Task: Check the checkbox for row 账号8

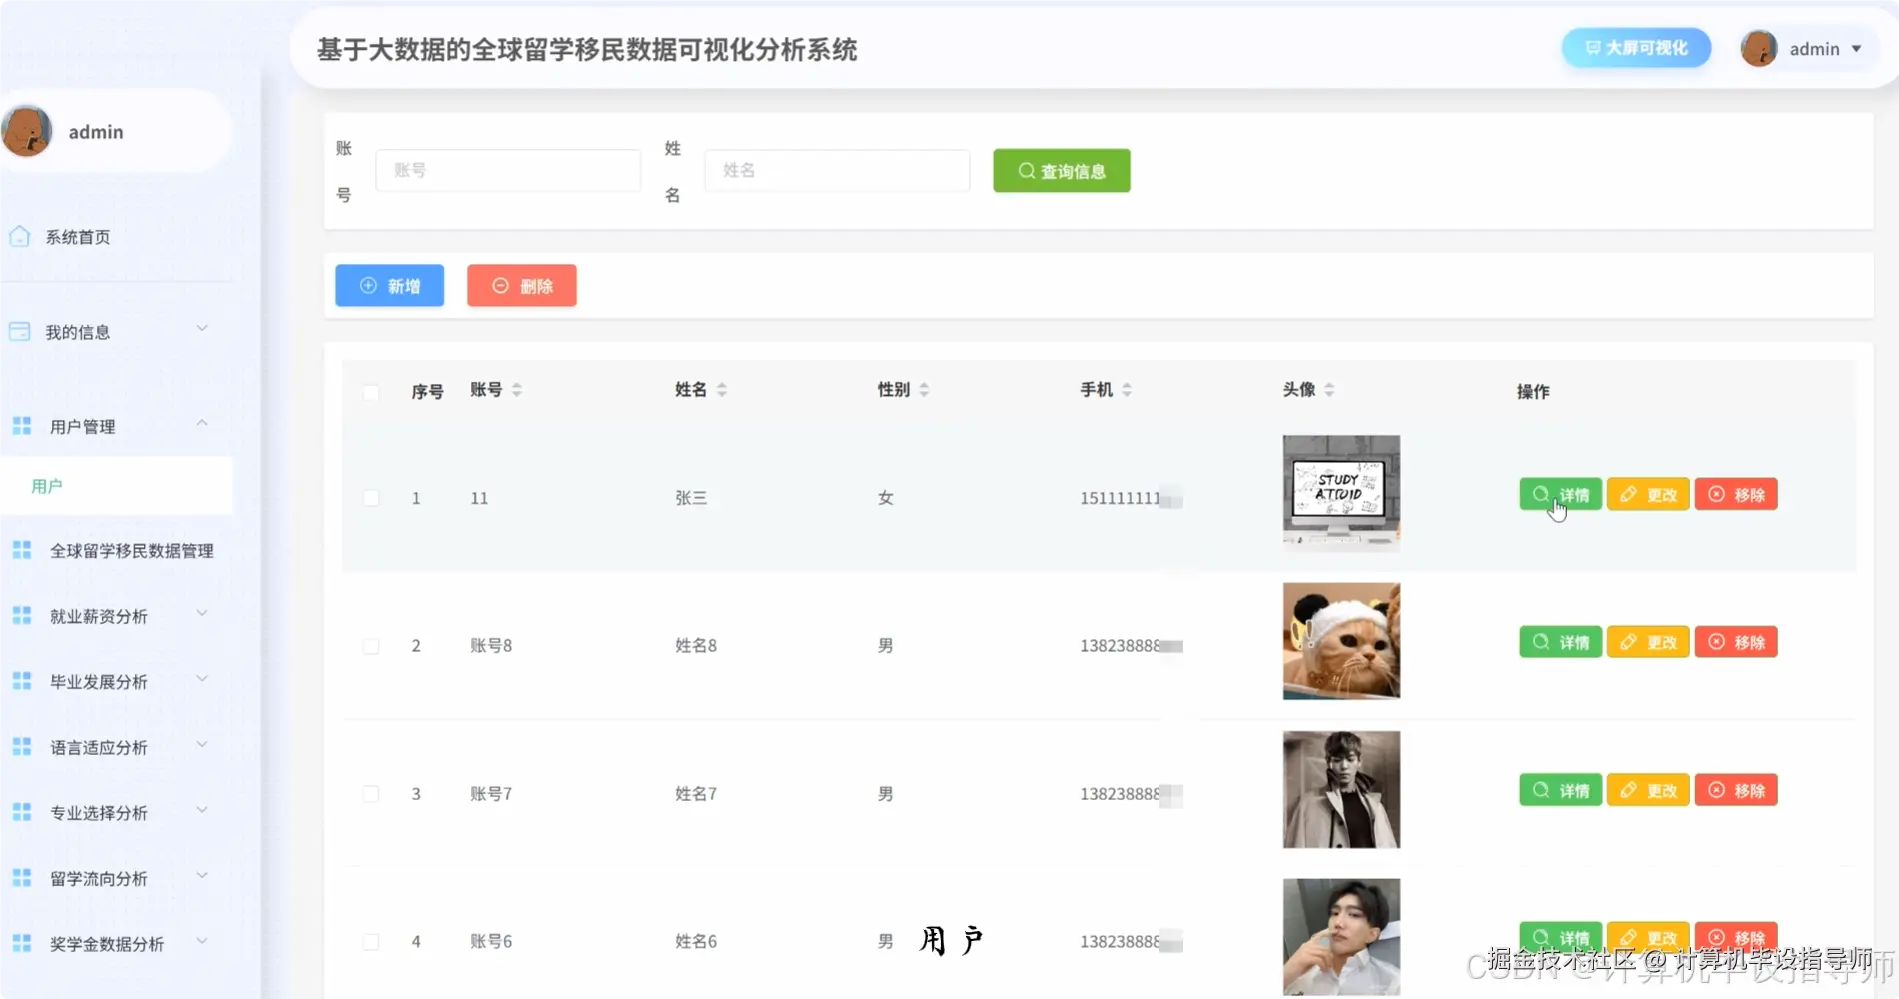Action: tap(371, 645)
